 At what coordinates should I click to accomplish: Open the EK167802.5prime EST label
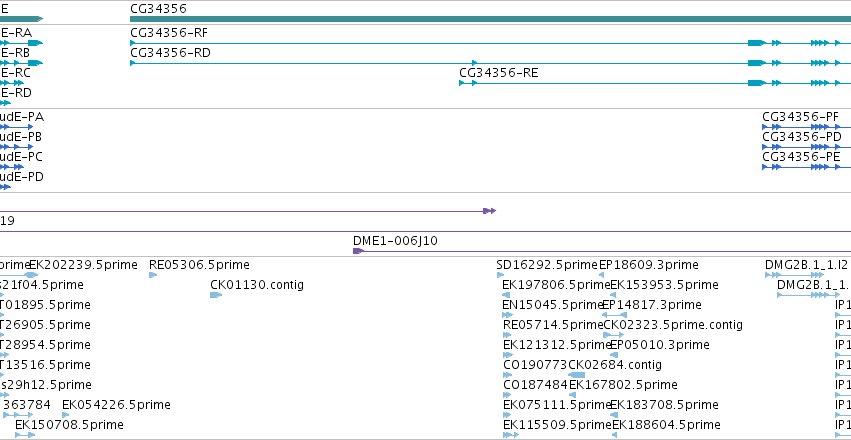click(623, 385)
